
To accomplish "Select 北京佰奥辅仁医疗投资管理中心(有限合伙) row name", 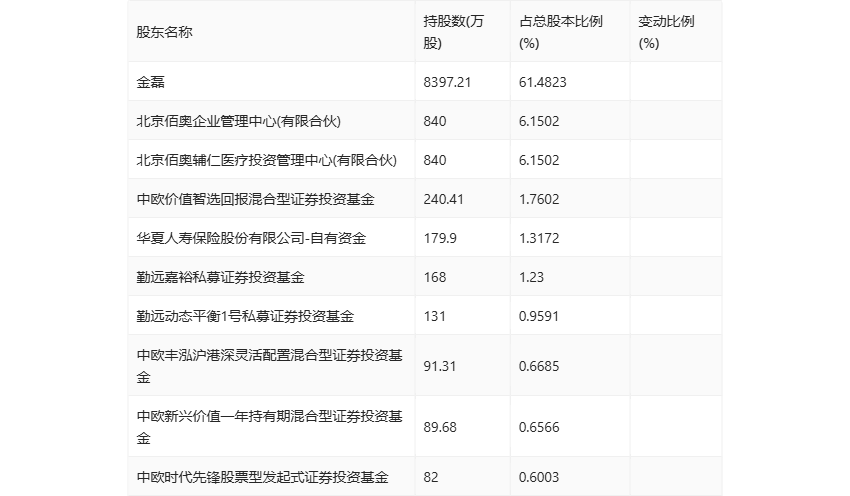I will pyautogui.click(x=267, y=160).
